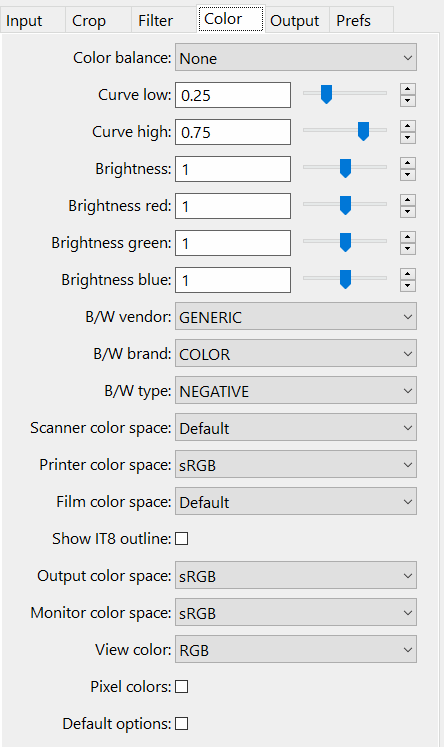Open the B/W vendor dropdown
Screen dimensions: 444x747
[296, 316]
